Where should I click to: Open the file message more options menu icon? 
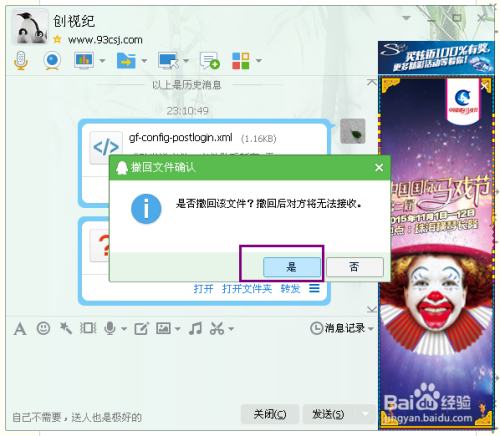coord(314,288)
